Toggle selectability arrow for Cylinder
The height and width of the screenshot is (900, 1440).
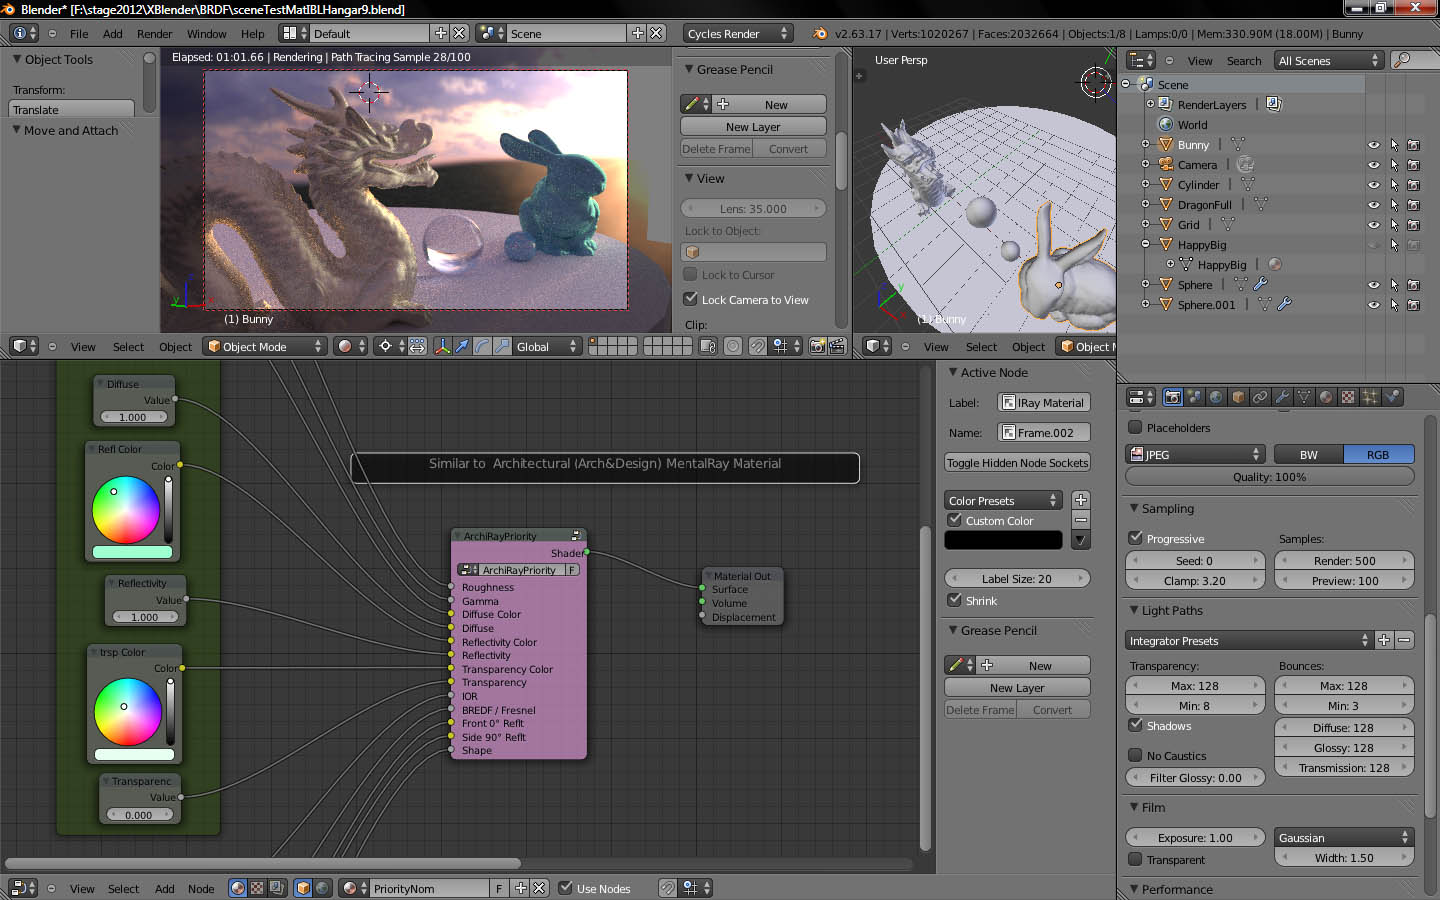[1394, 185]
